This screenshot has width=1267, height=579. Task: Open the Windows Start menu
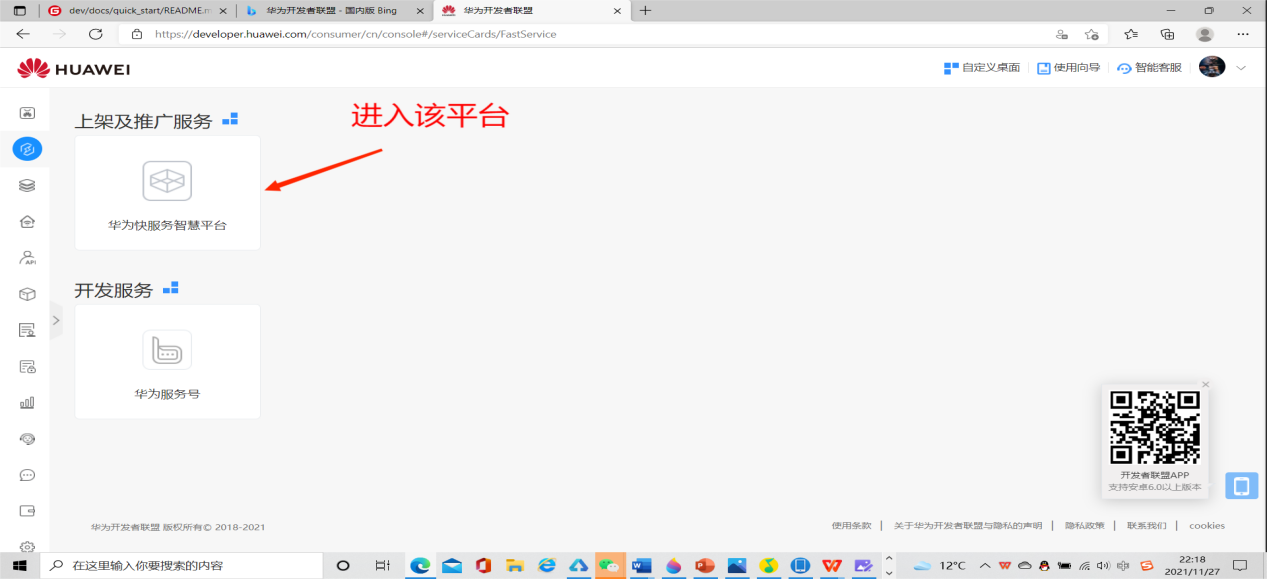(20, 565)
